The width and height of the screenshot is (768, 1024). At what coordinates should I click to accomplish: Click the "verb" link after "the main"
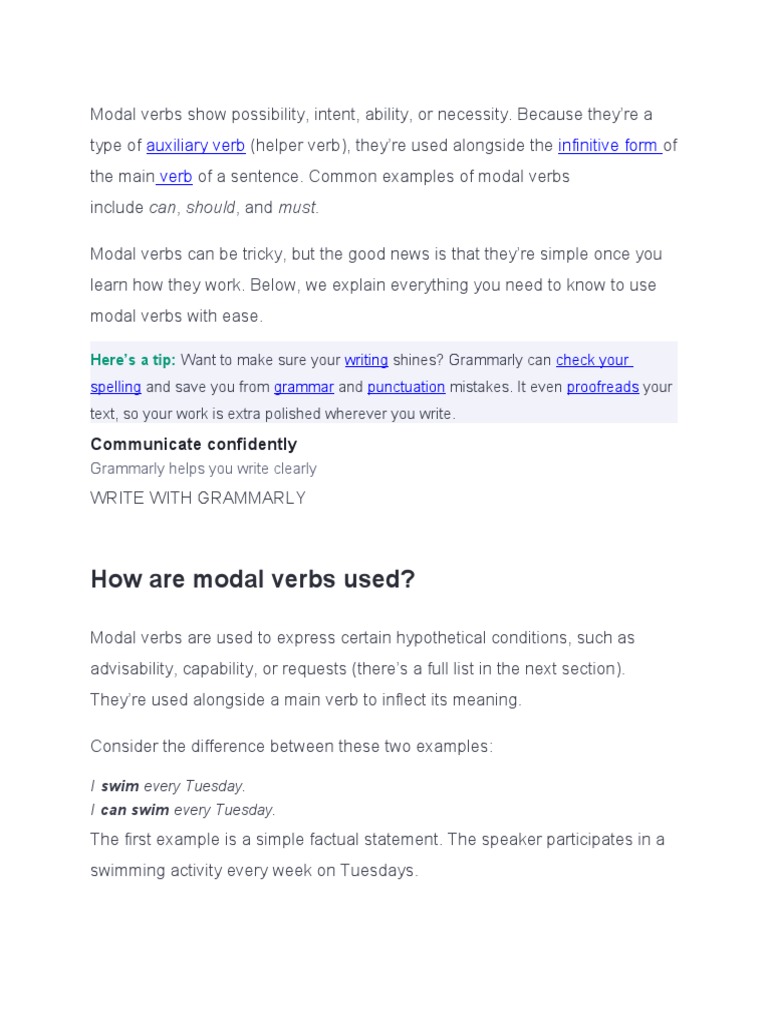point(175,177)
